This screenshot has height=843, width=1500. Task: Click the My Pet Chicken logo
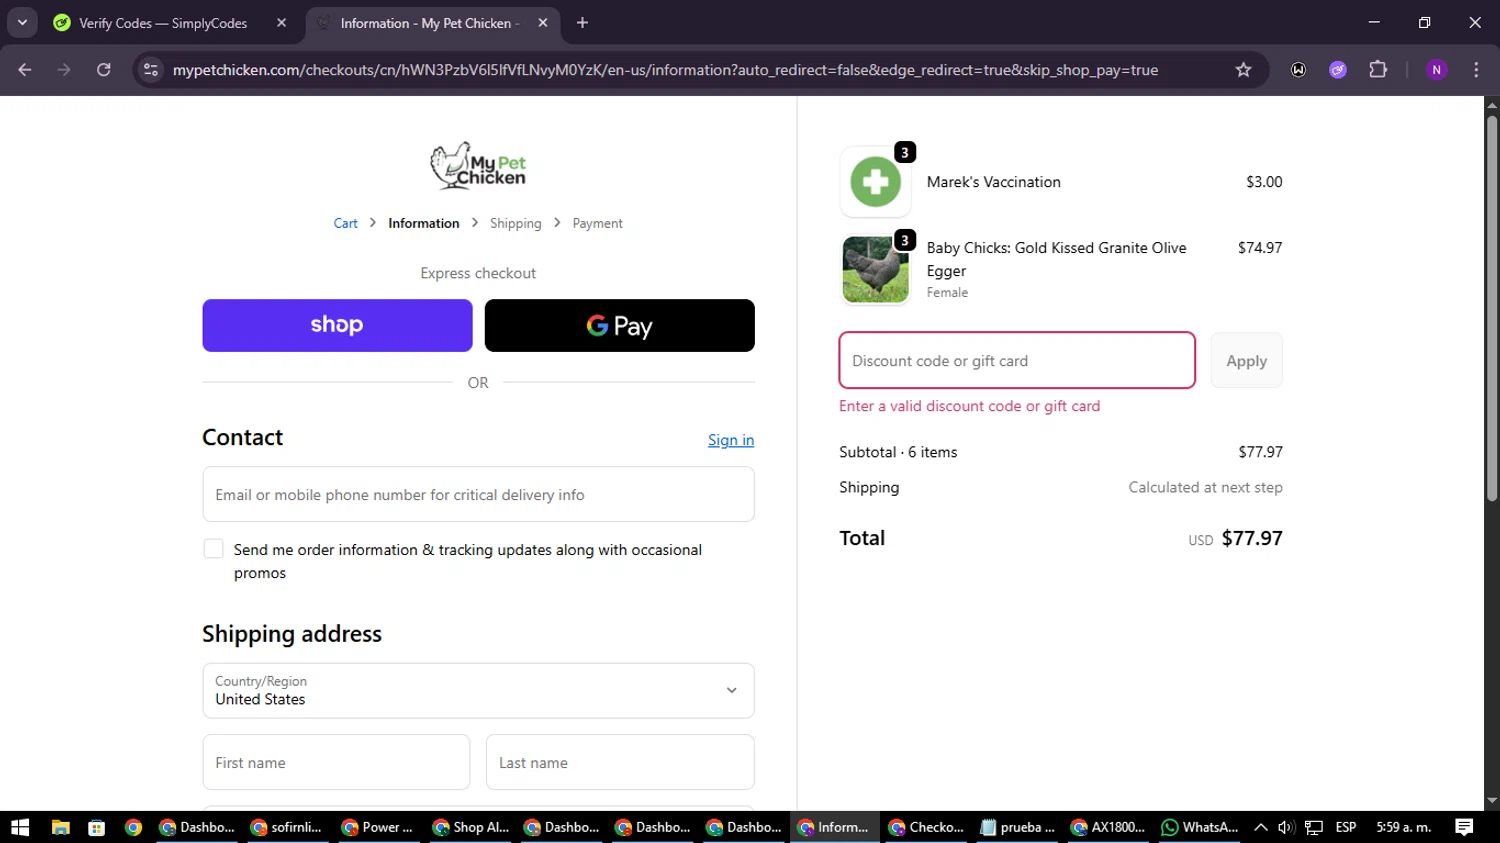478,166
